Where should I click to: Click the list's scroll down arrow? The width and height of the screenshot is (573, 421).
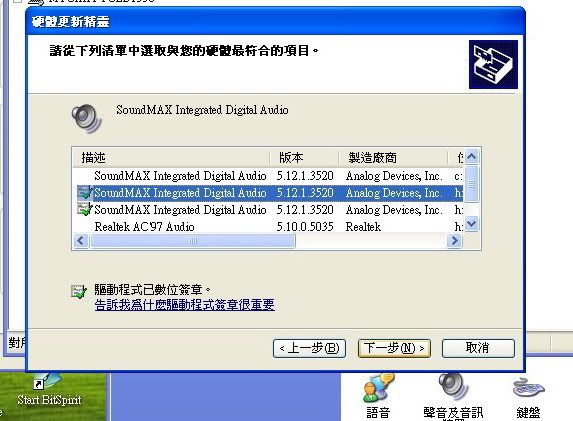pyautogui.click(x=471, y=224)
